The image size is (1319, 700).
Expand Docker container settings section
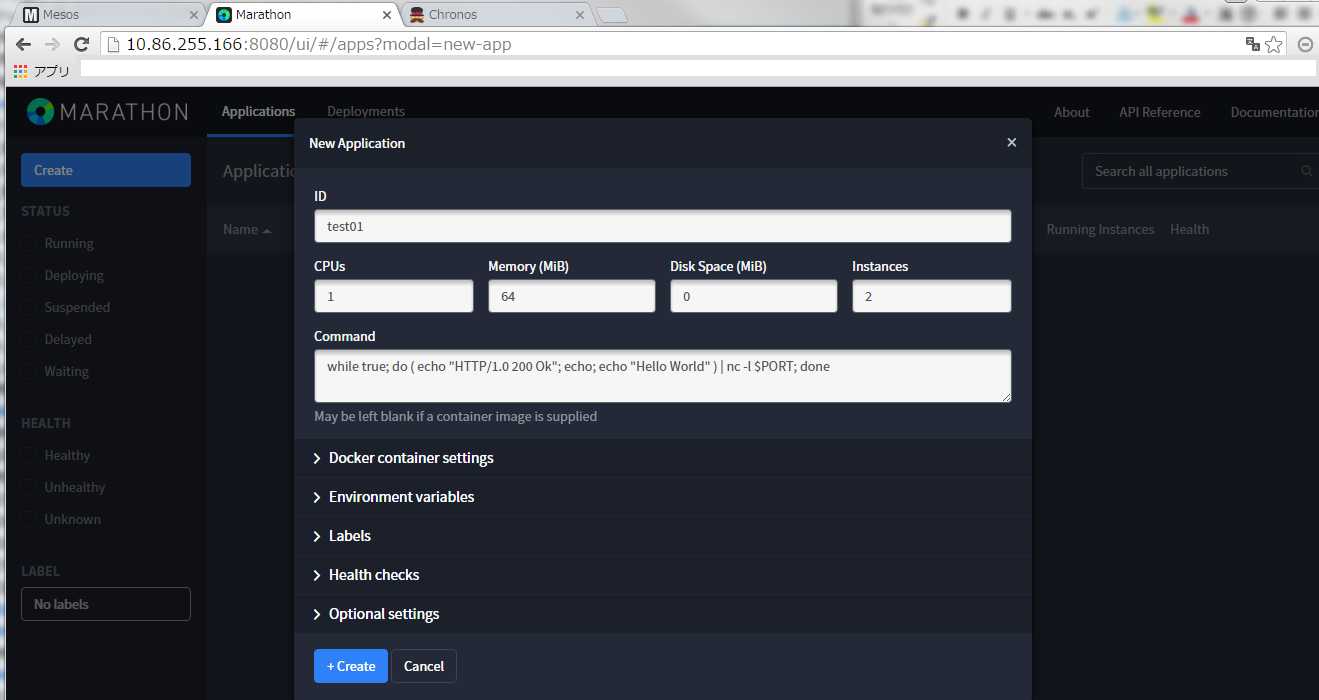[x=663, y=458]
